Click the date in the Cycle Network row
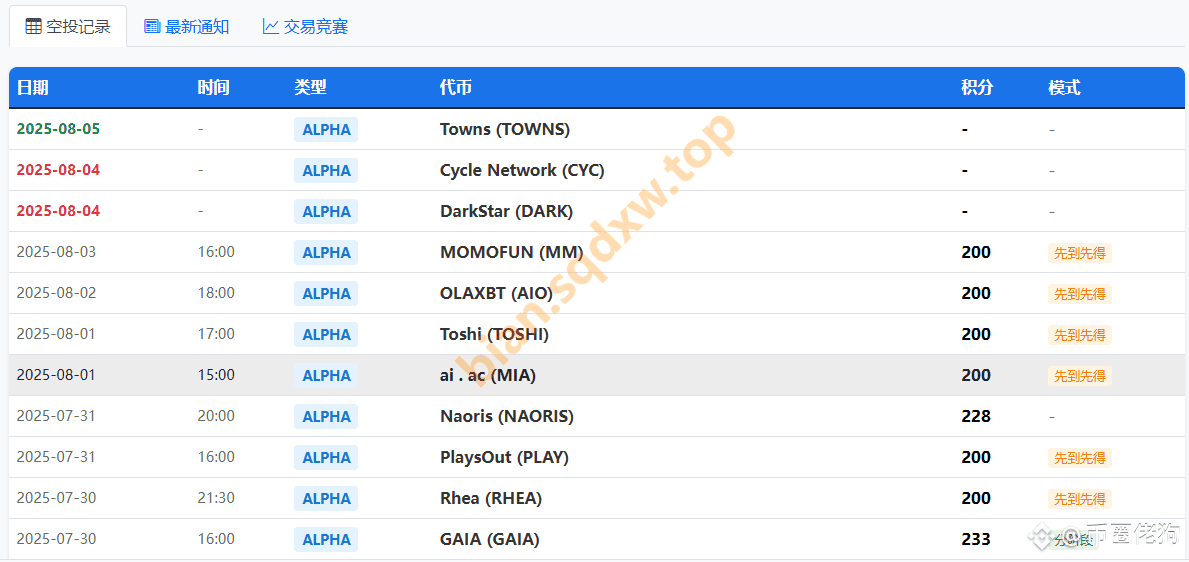The image size is (1189, 562). tap(58, 170)
